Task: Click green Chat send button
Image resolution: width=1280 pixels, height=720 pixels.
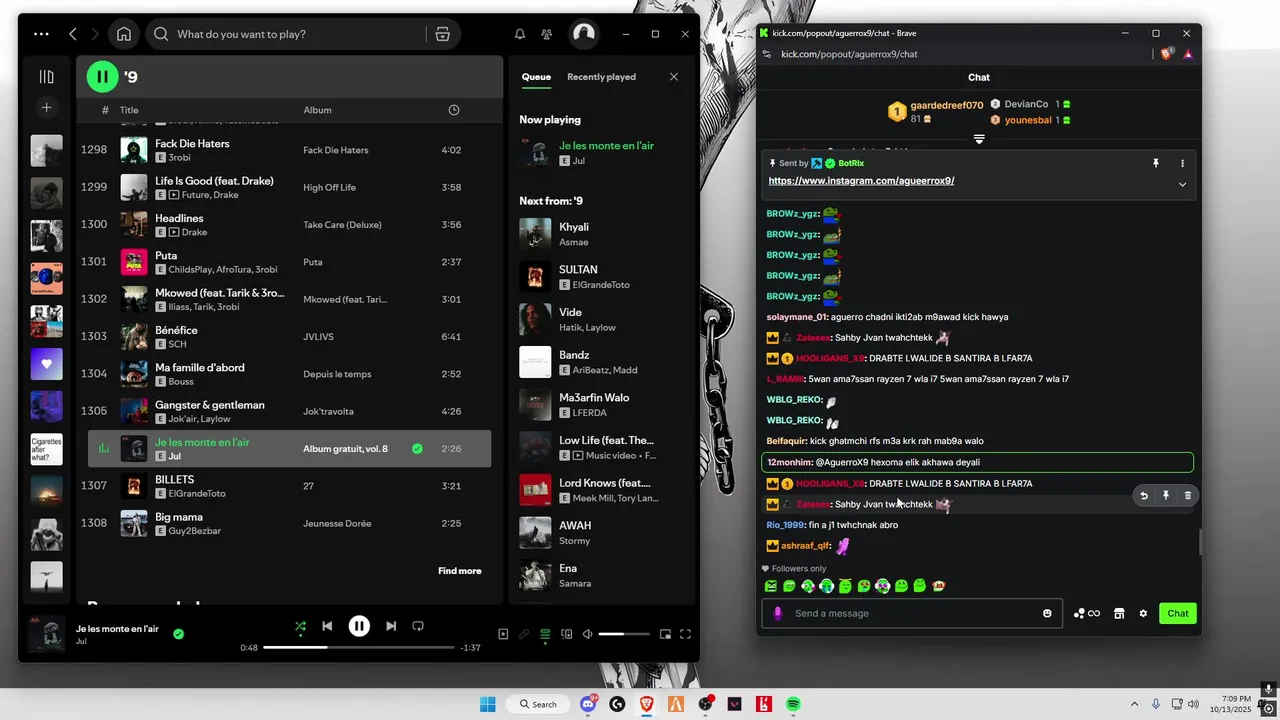Action: point(1178,613)
